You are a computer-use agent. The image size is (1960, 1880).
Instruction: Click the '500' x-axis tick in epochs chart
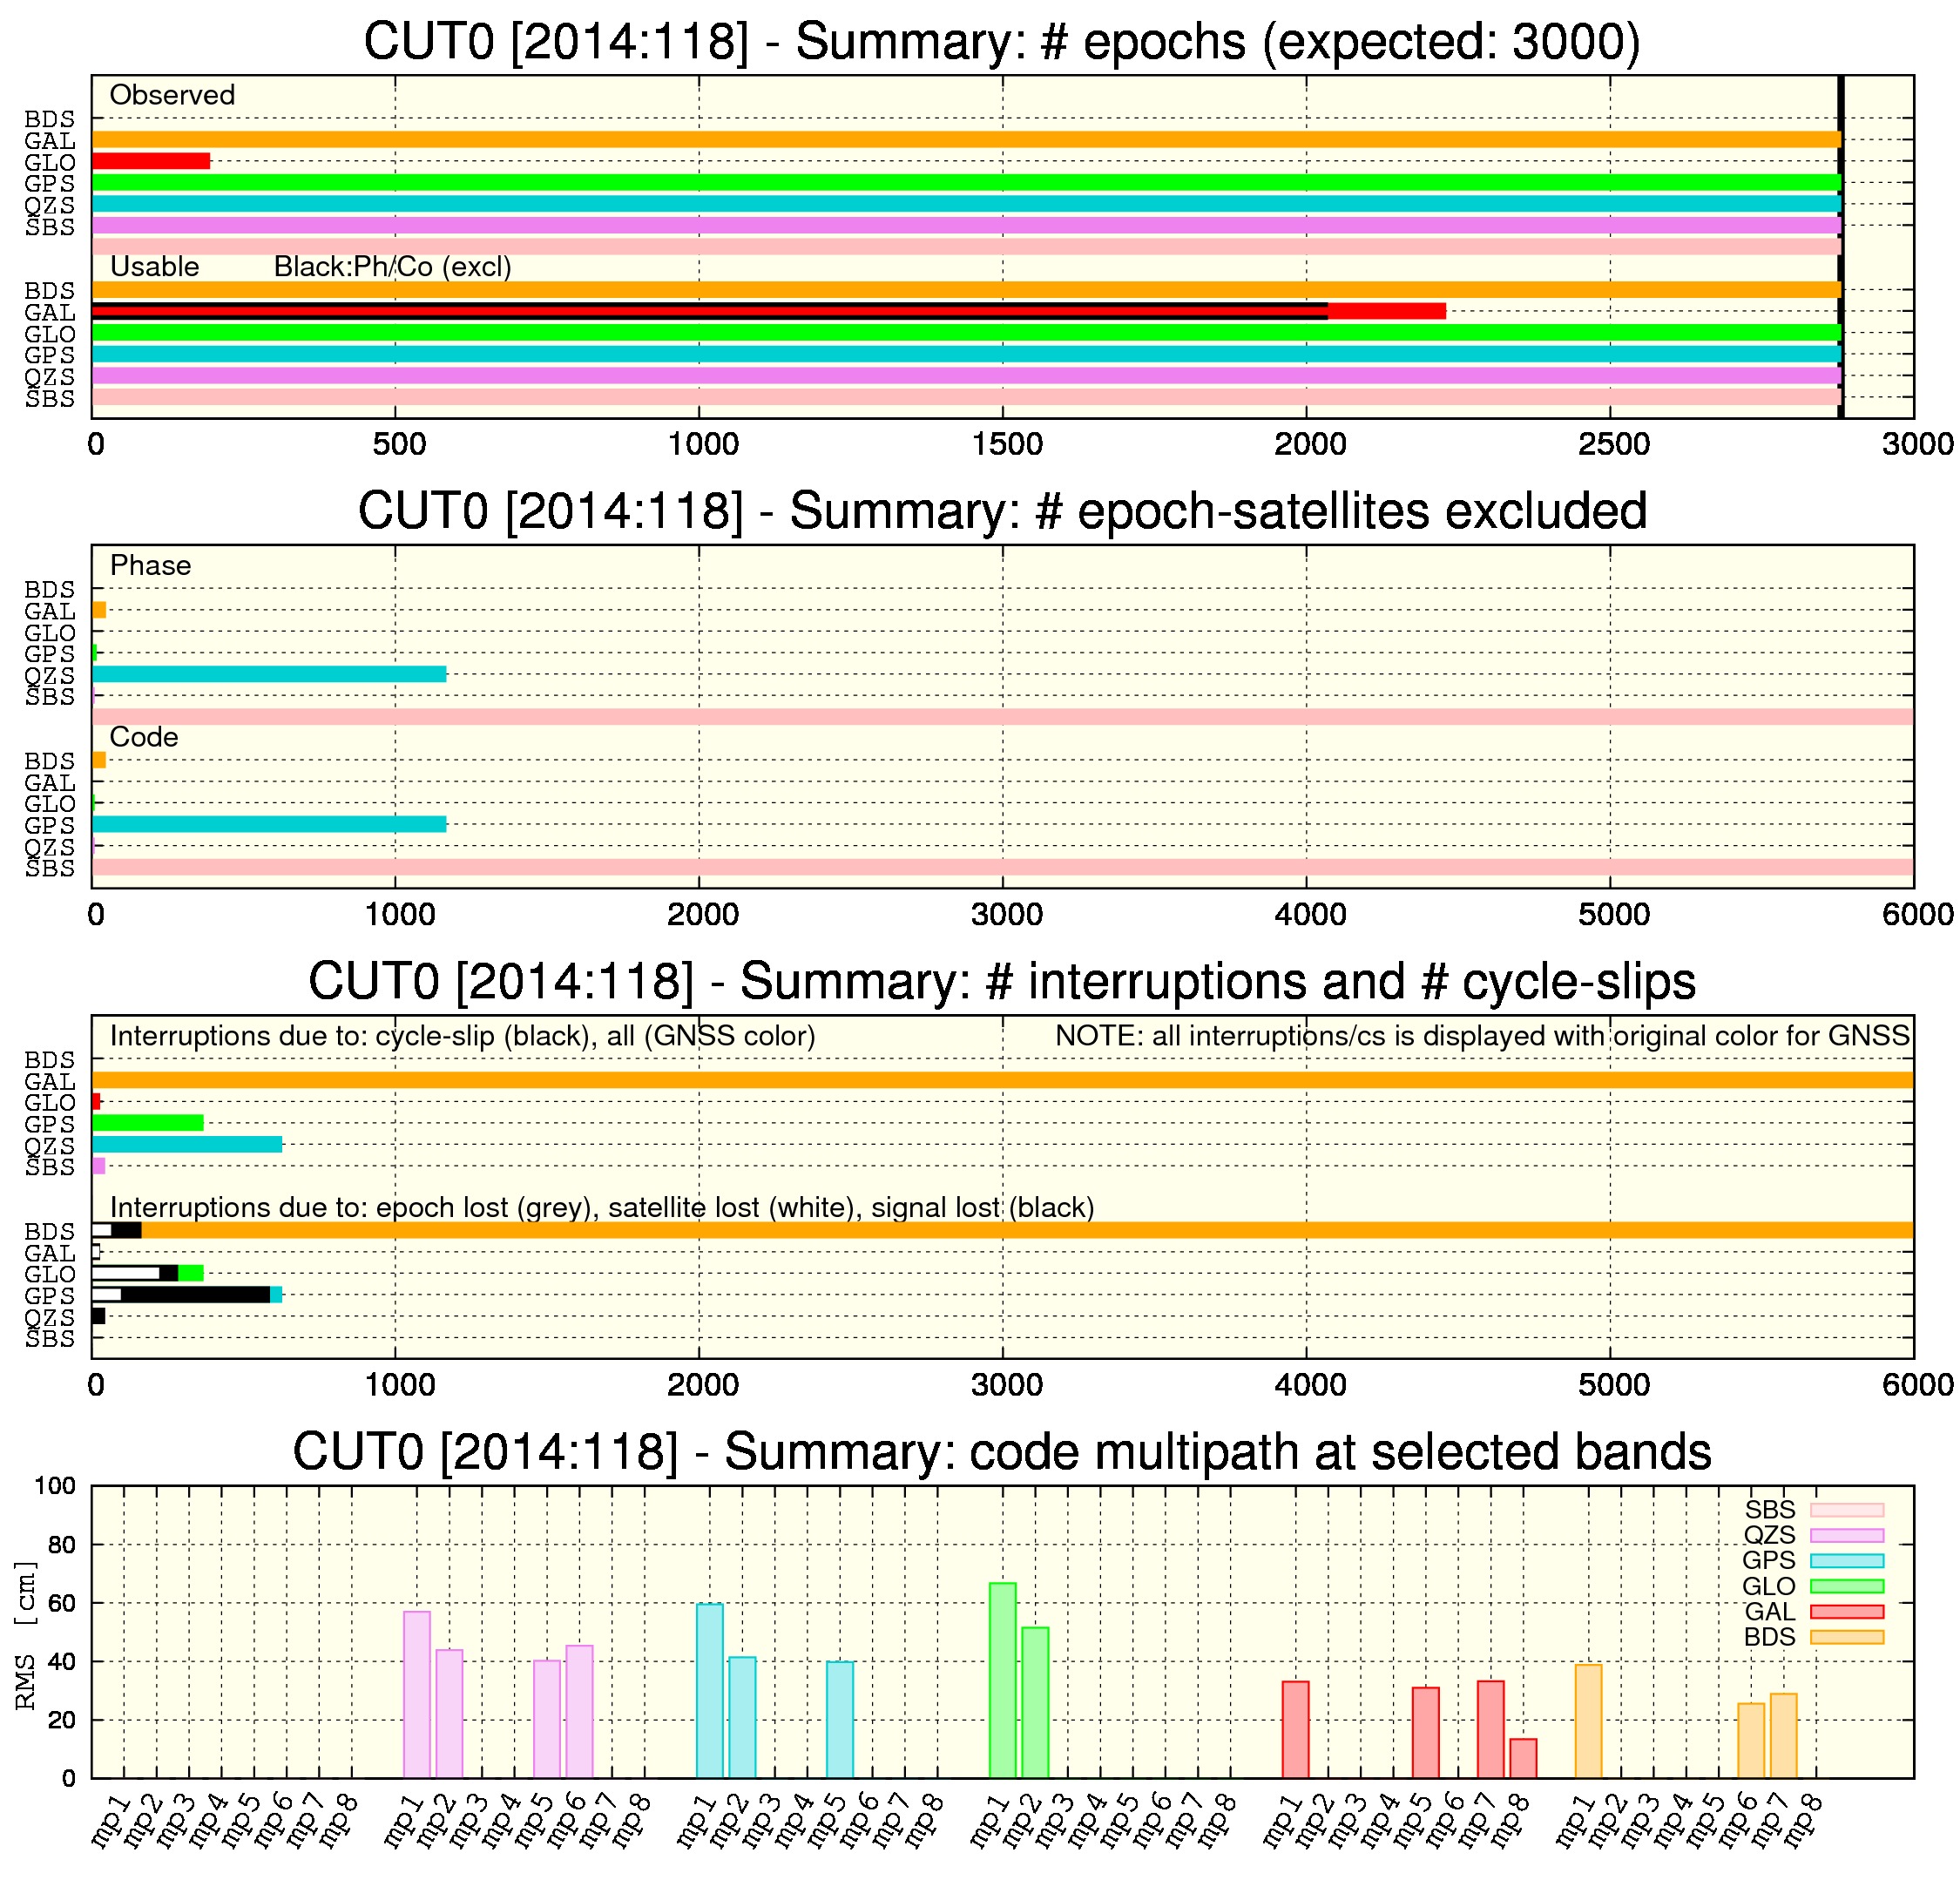[399, 444]
